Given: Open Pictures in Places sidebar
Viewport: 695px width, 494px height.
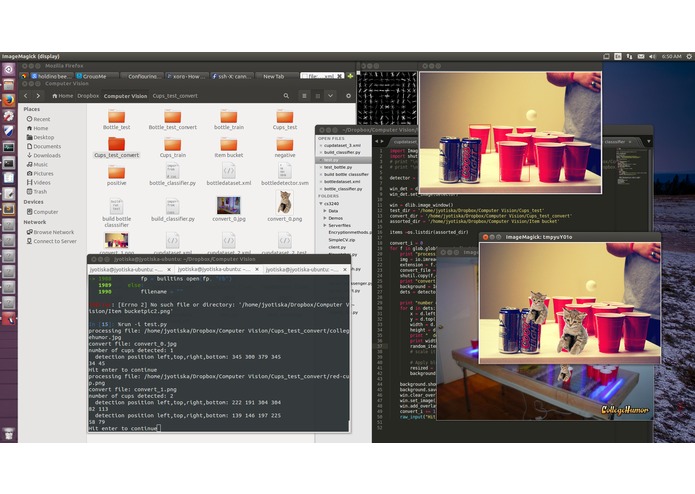Looking at the screenshot, I should (x=40, y=173).
